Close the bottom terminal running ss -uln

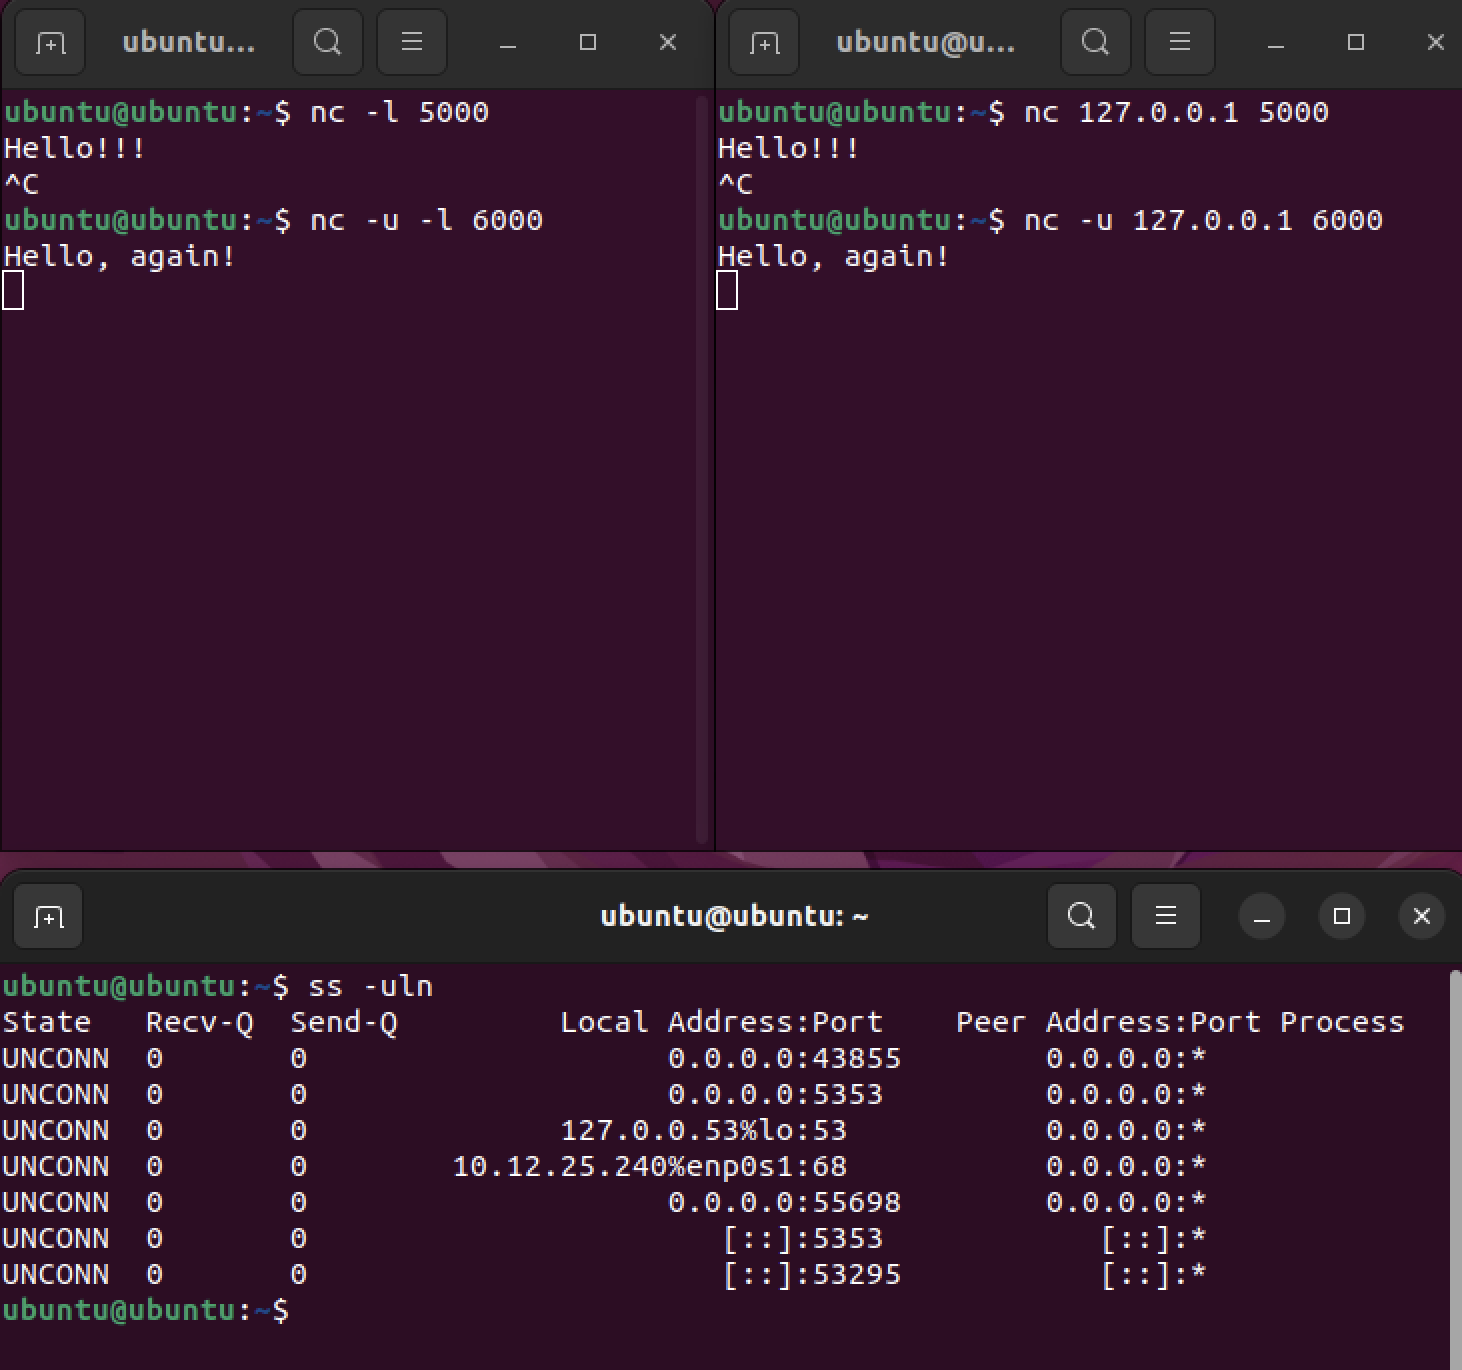point(1422,916)
